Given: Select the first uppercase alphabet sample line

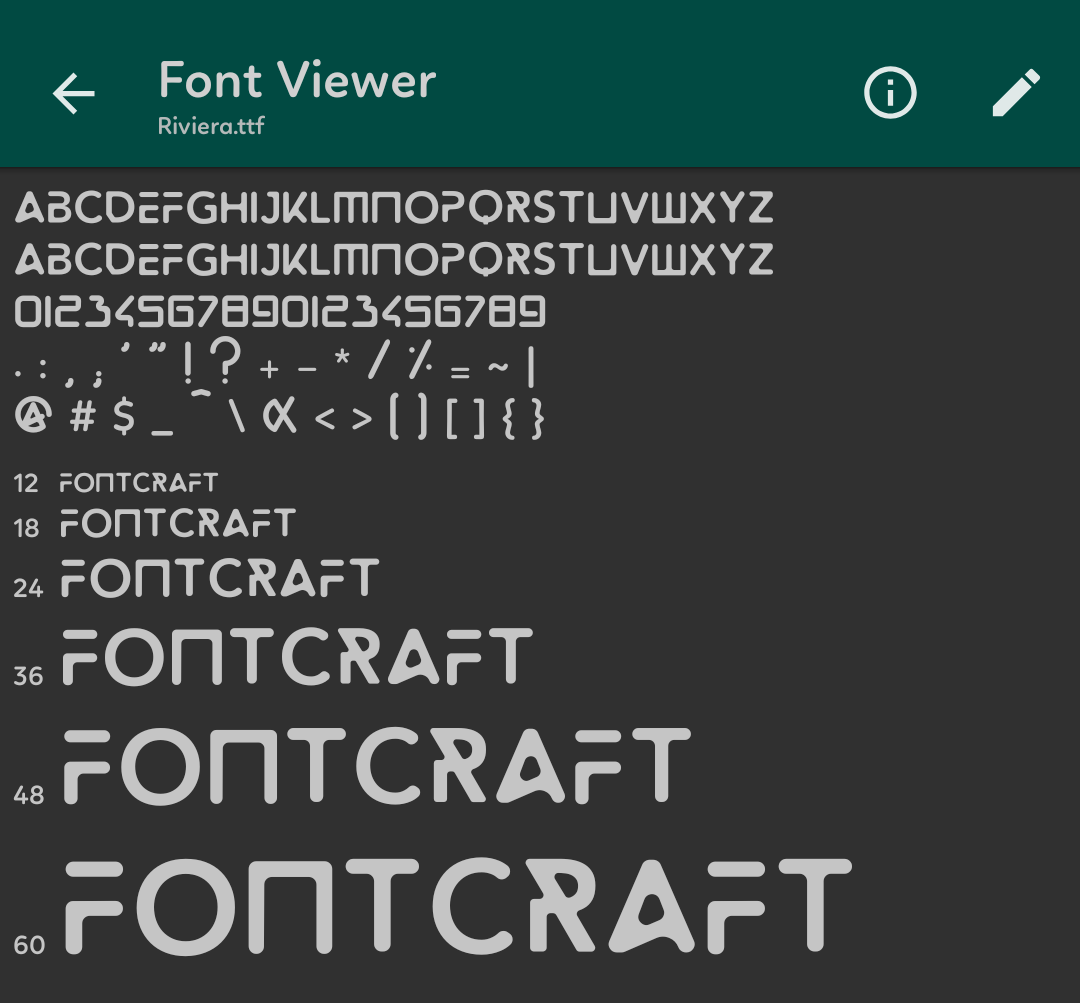Looking at the screenshot, I should 394,207.
